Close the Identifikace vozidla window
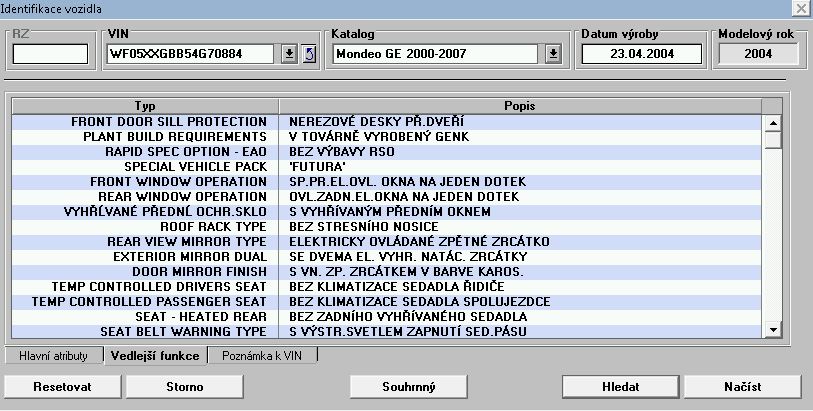The height and width of the screenshot is (411, 813). pos(801,8)
